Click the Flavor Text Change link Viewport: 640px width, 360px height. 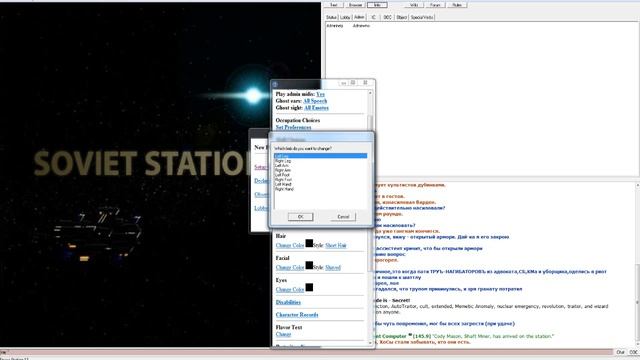pyautogui.click(x=283, y=334)
